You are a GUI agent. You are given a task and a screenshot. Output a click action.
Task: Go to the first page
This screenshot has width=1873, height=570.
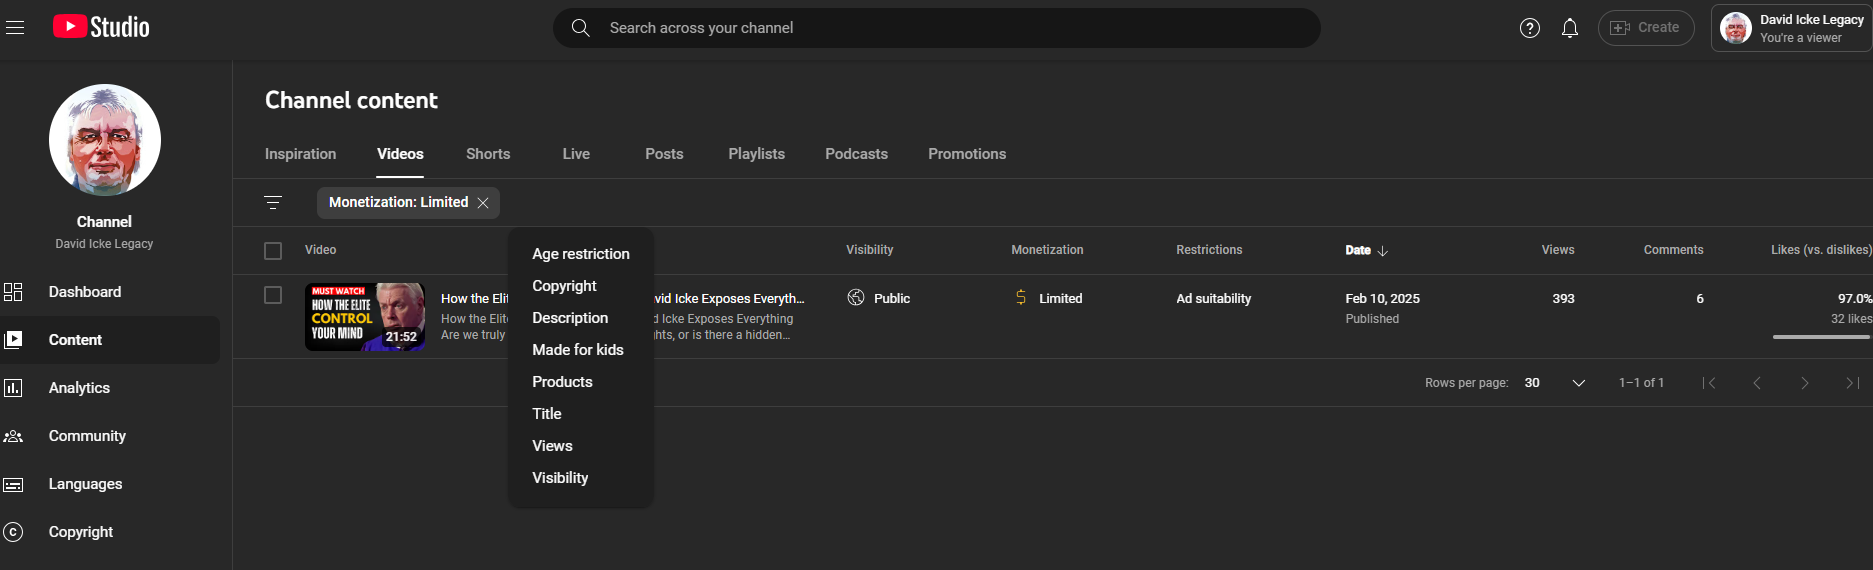[1709, 383]
